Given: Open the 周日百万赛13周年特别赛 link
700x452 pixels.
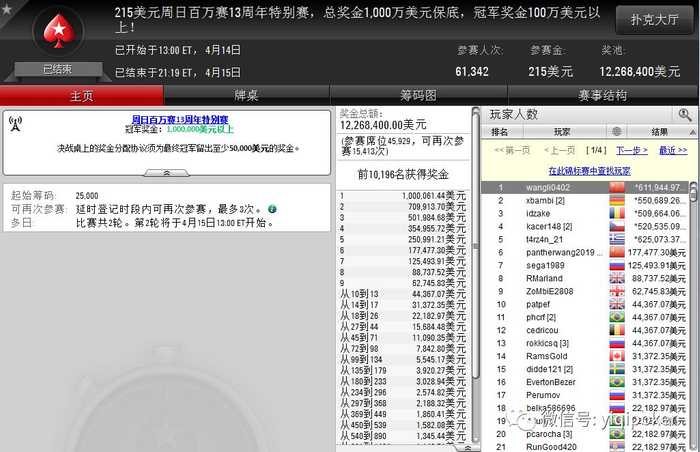Looking at the screenshot, I should [x=180, y=120].
